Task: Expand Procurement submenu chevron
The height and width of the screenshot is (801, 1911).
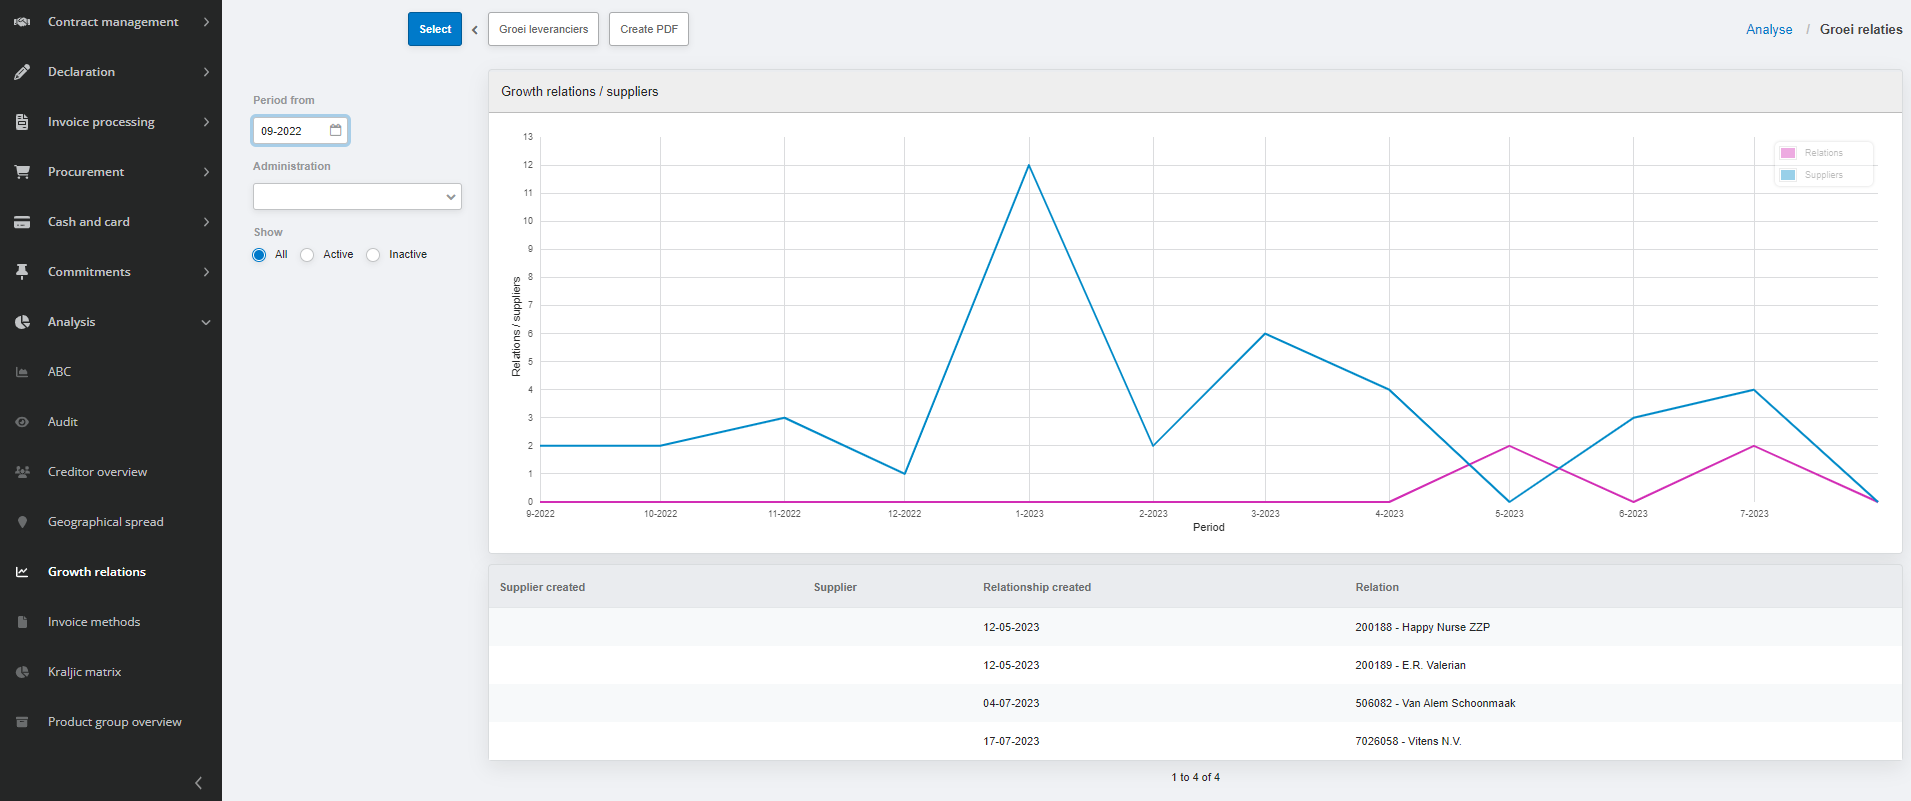Action: pos(206,172)
